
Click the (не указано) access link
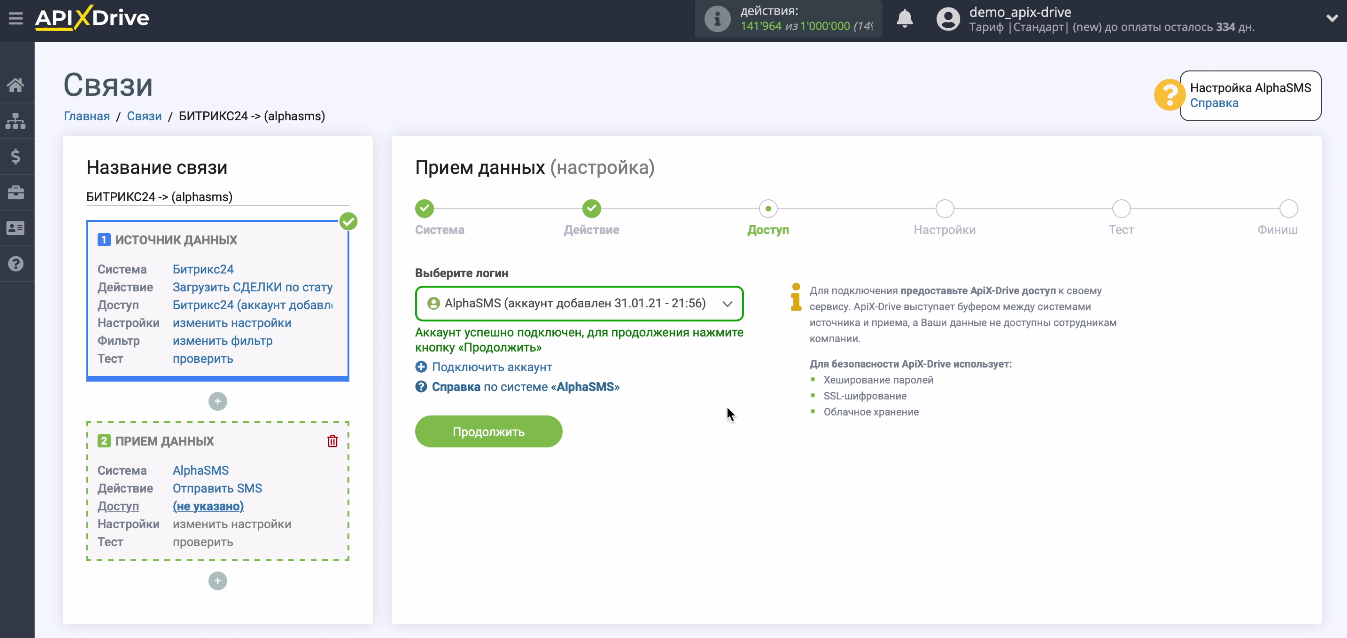208,506
